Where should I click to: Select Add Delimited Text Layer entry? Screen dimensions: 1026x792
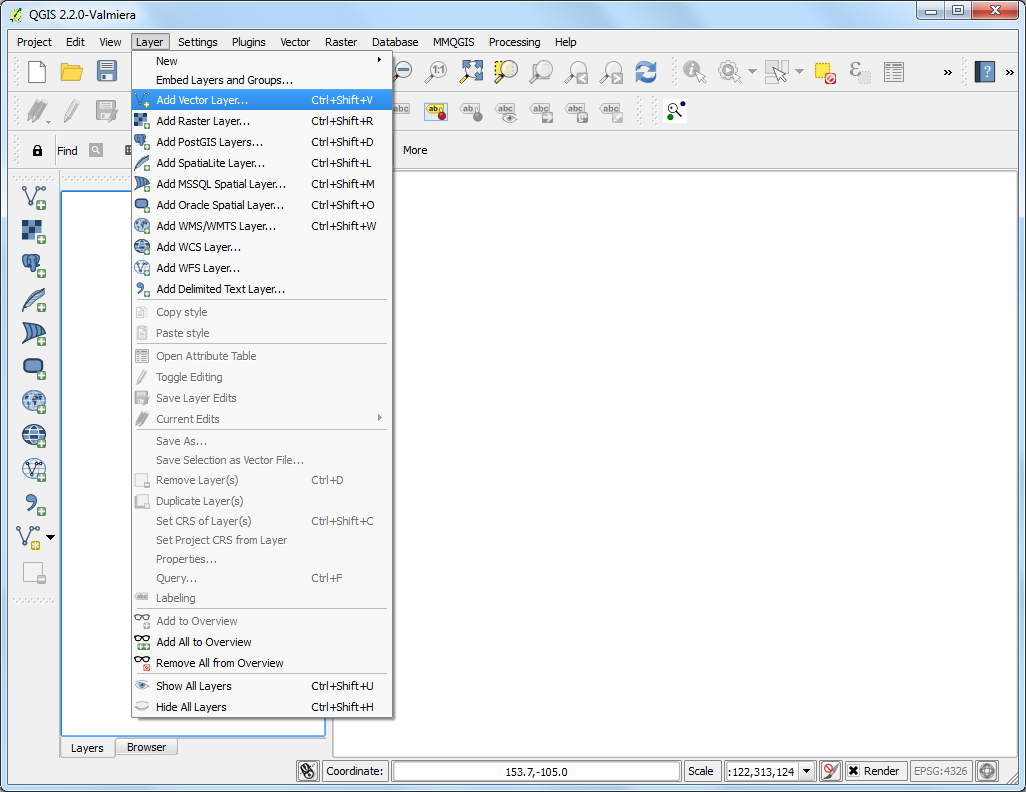262,289
